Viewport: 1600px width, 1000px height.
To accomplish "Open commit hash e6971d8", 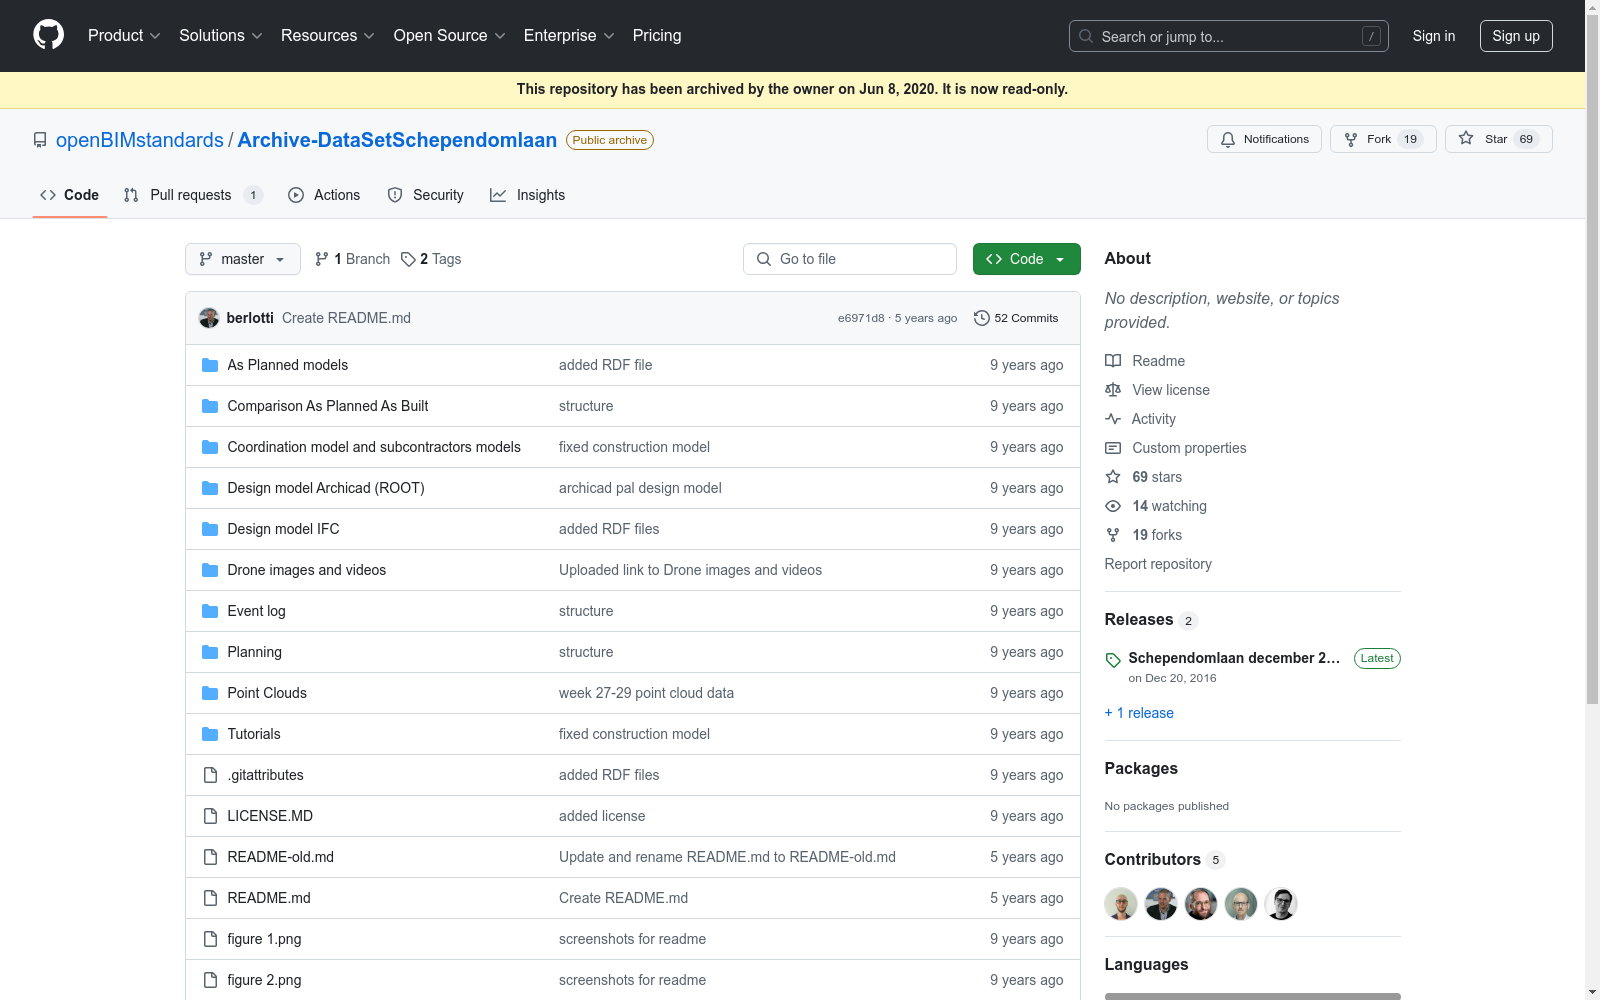I will [861, 318].
